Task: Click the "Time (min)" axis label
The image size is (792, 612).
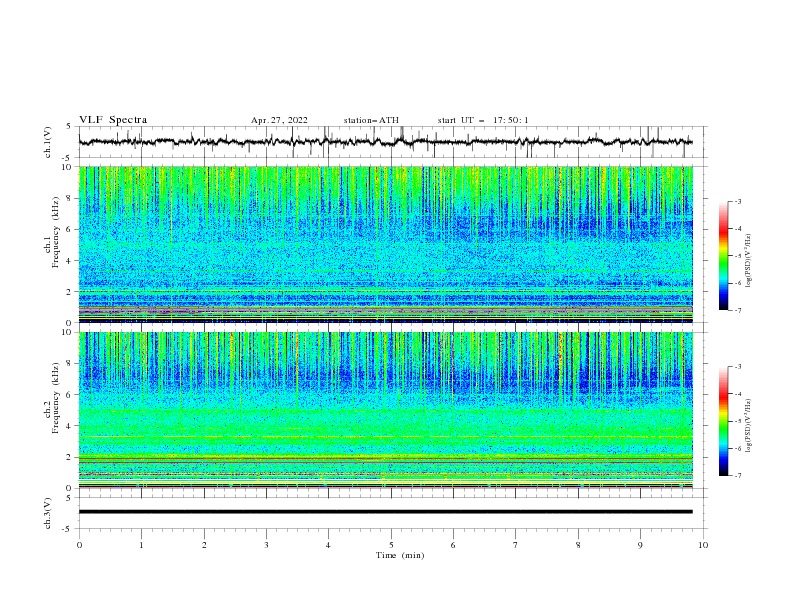Action: click(400, 555)
